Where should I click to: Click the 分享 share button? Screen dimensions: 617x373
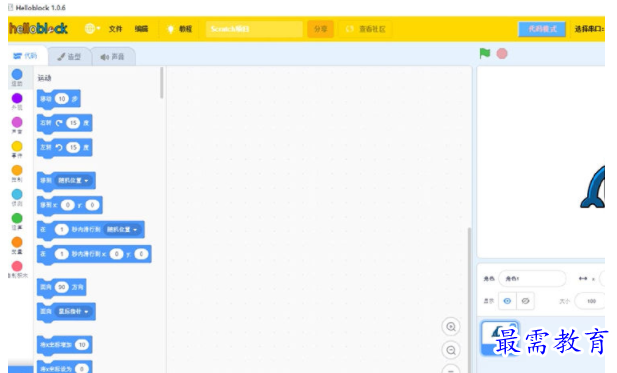coord(321,29)
